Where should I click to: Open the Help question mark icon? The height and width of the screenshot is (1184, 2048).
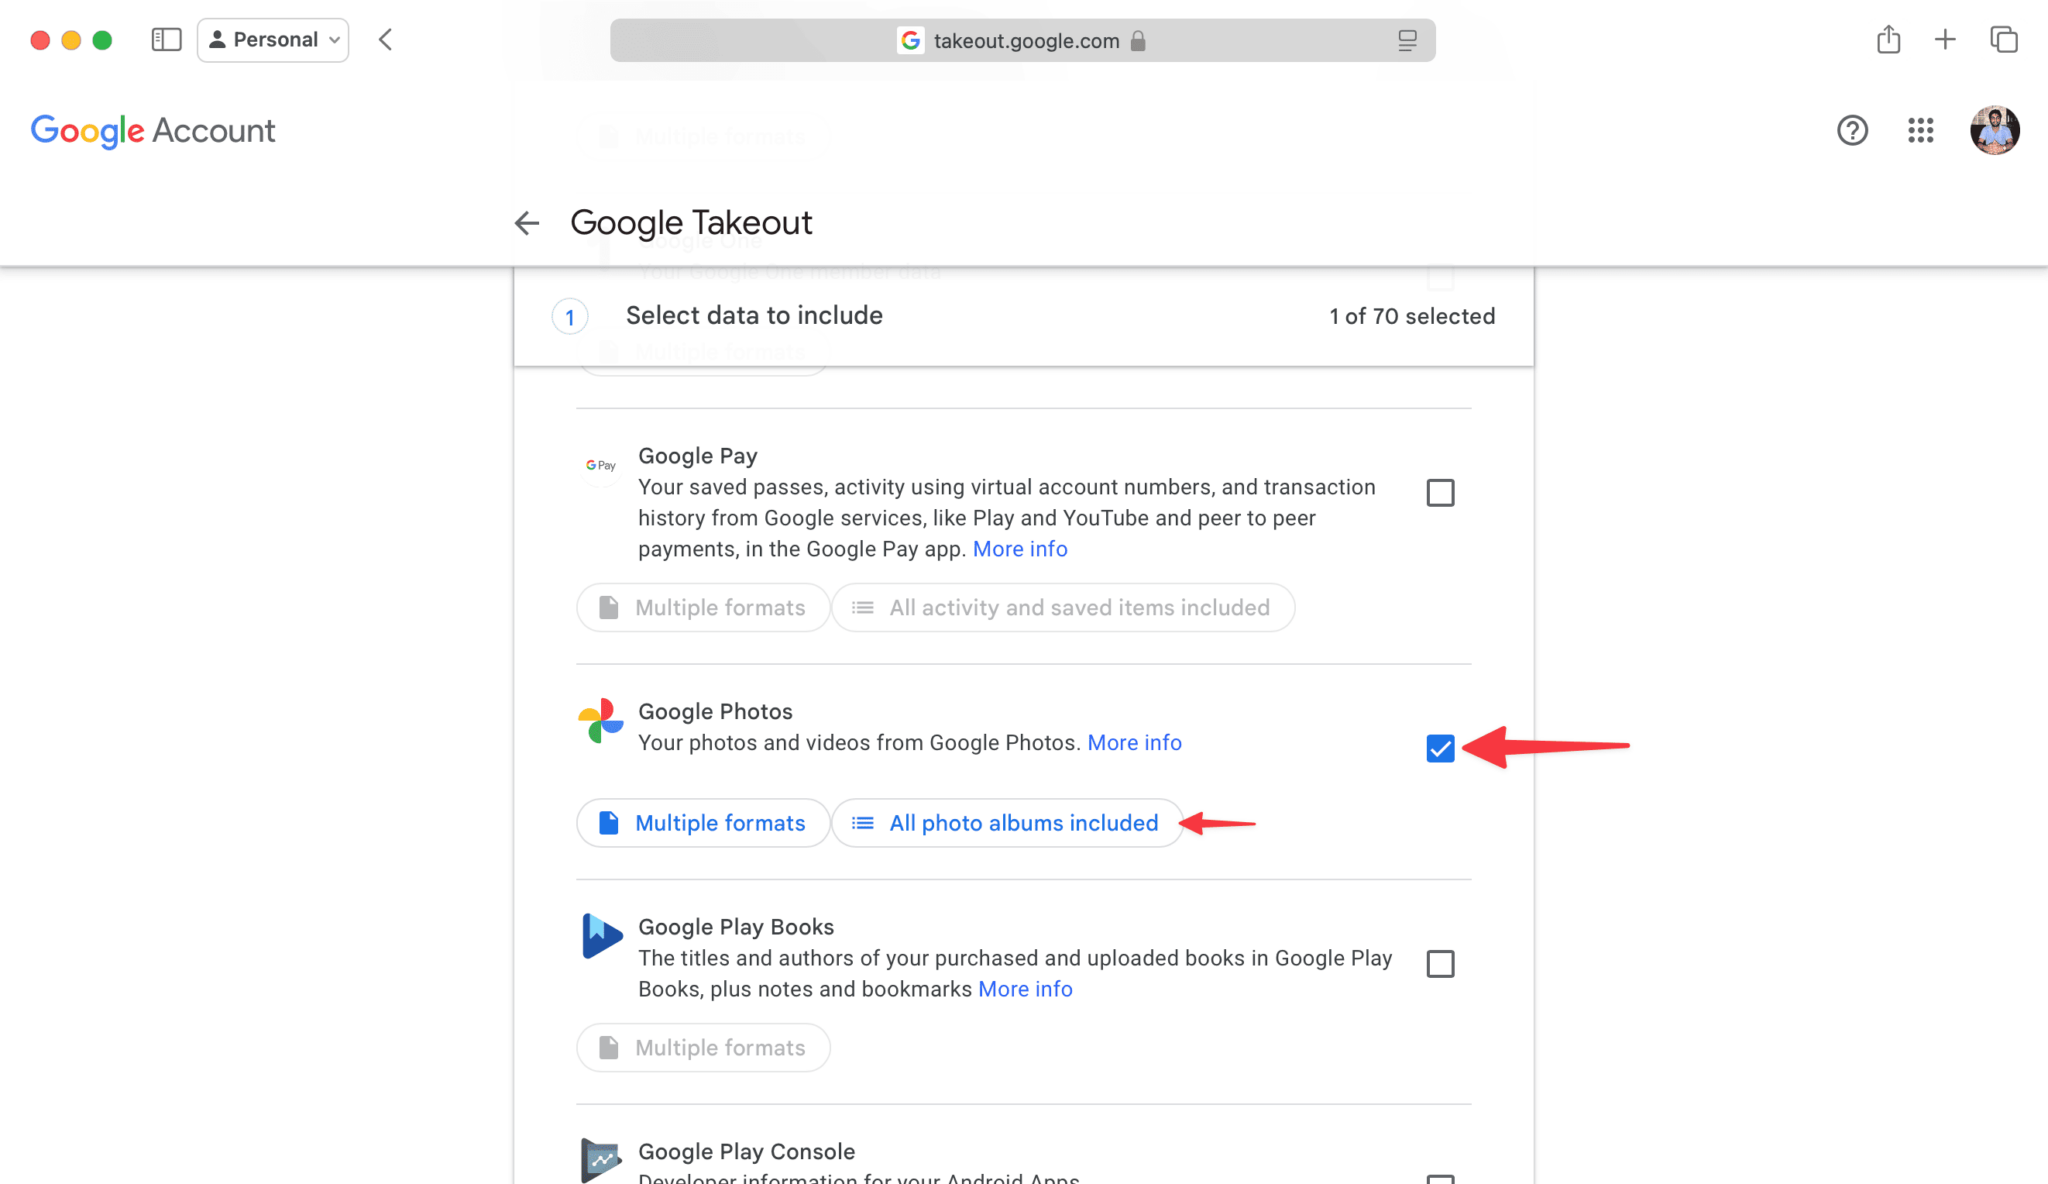1852,130
